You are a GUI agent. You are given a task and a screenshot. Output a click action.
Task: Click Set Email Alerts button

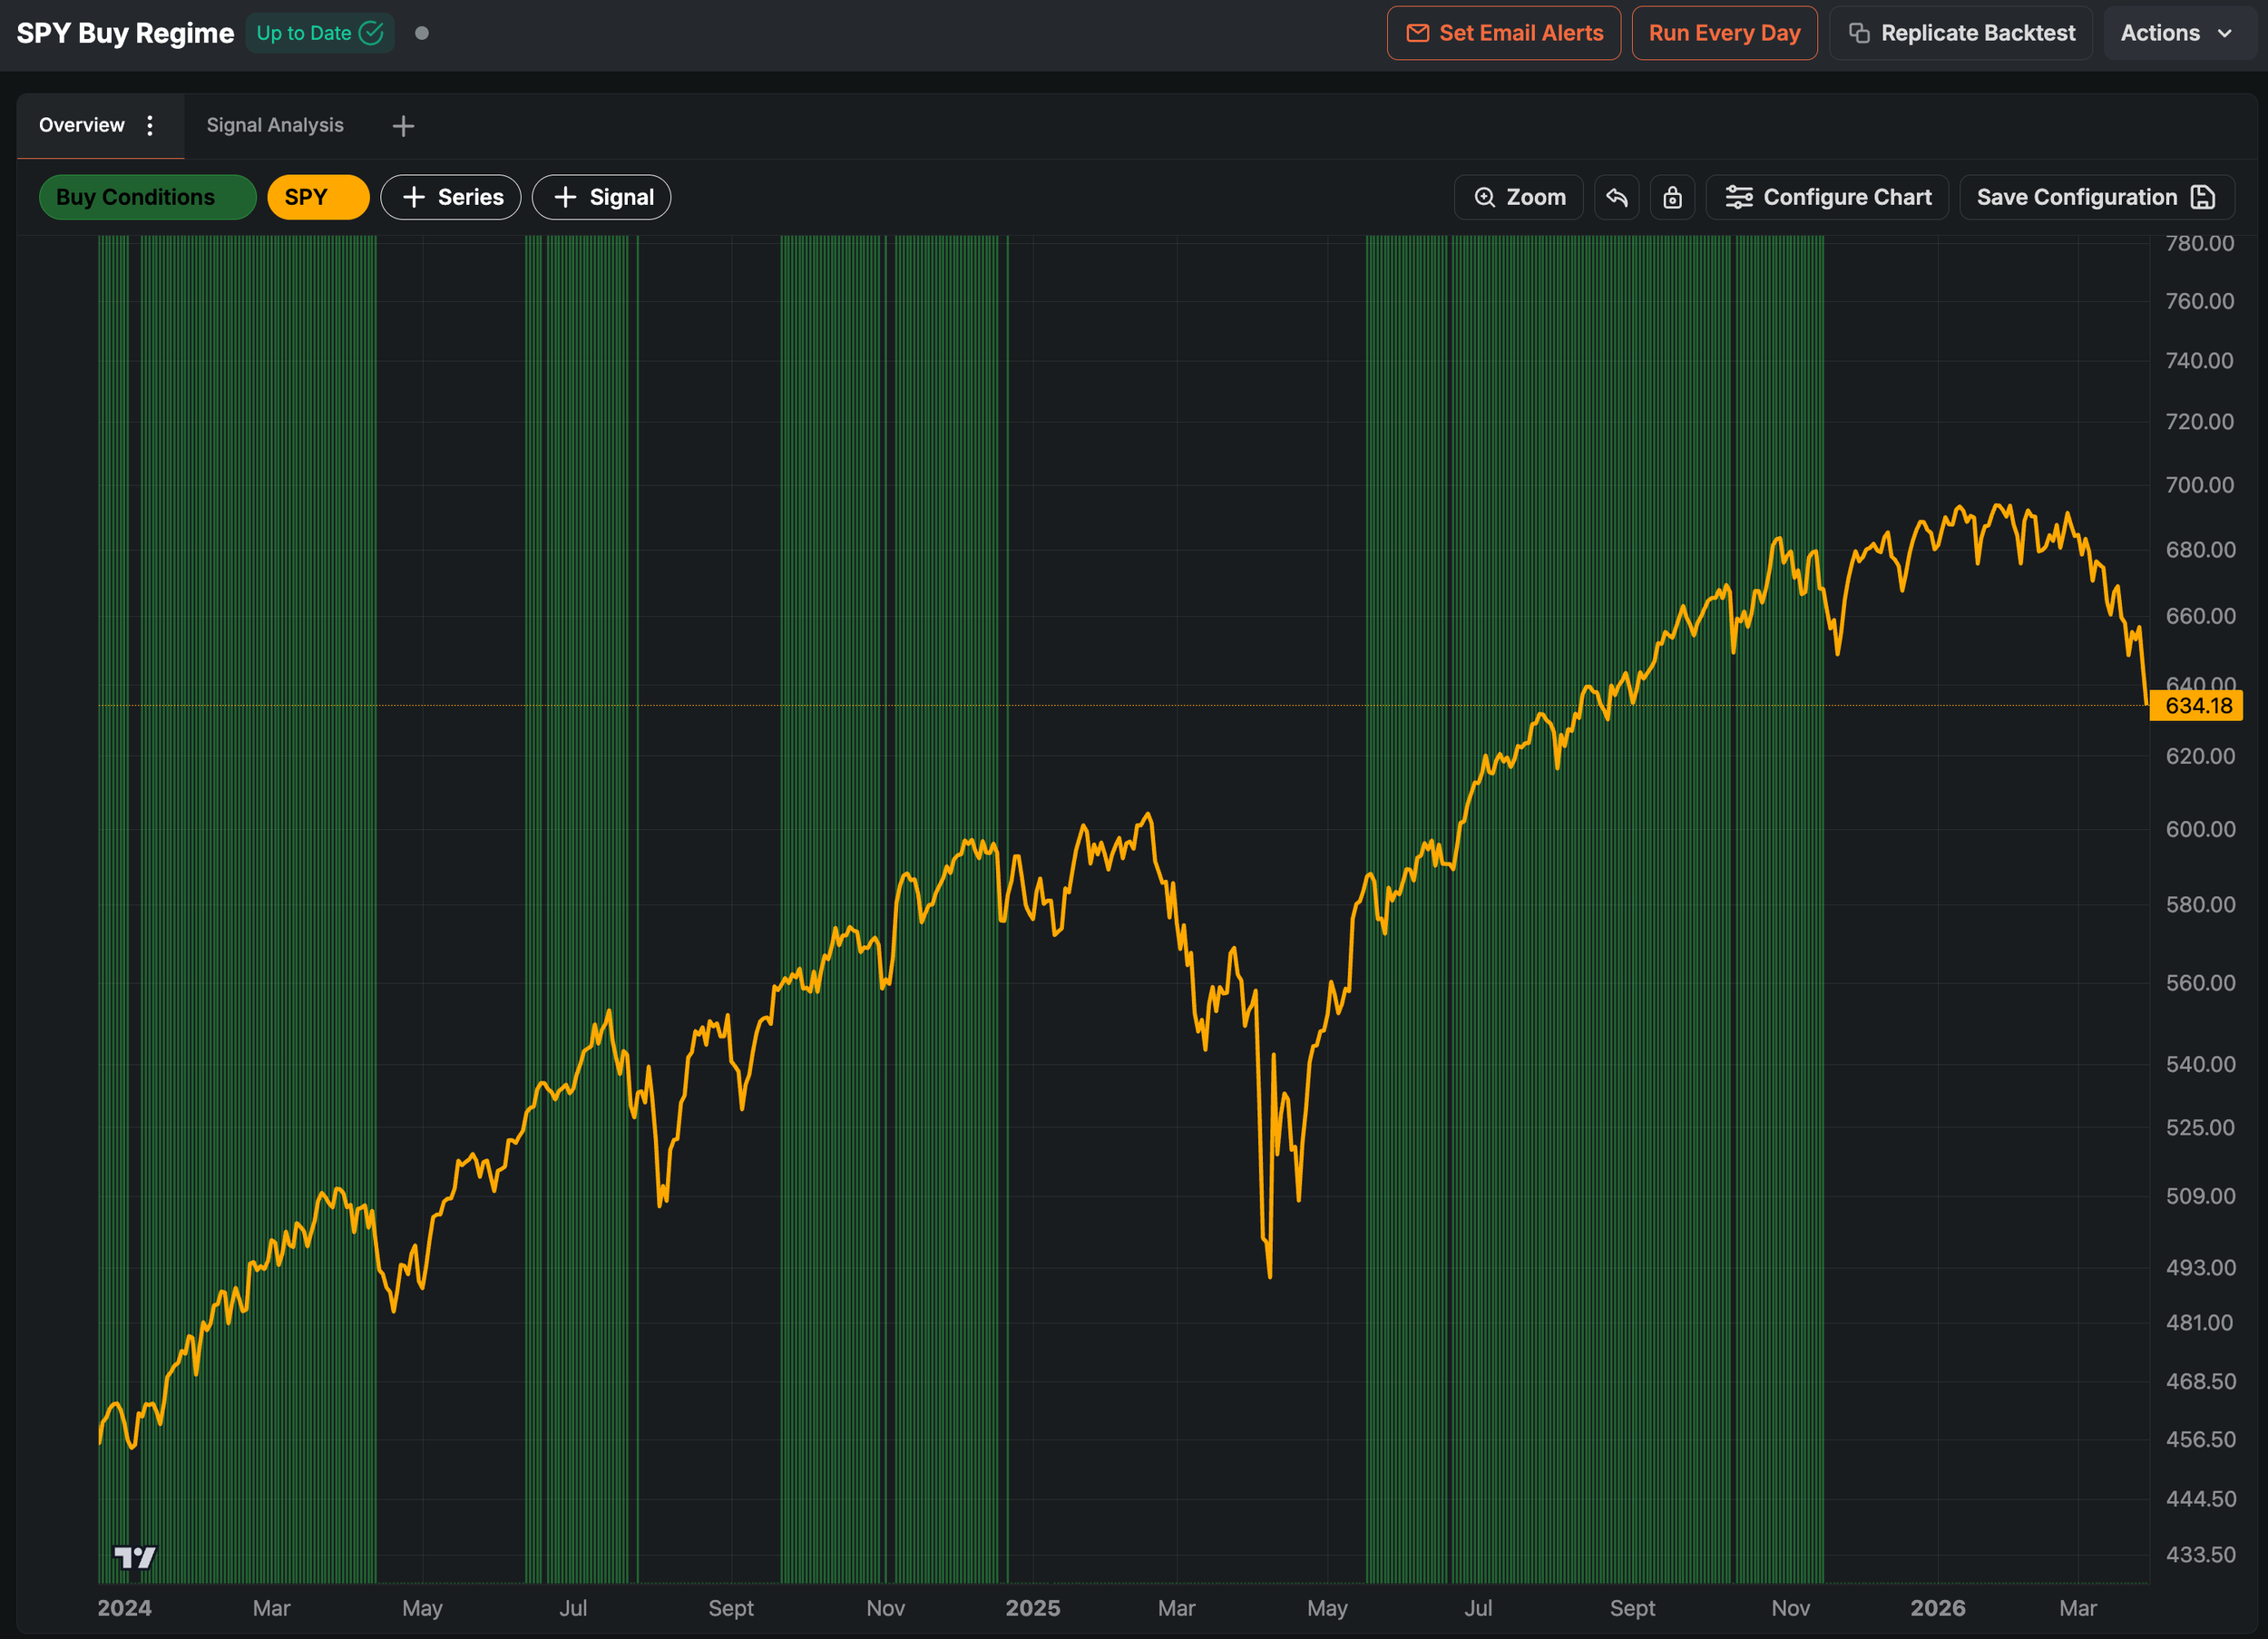click(1503, 33)
